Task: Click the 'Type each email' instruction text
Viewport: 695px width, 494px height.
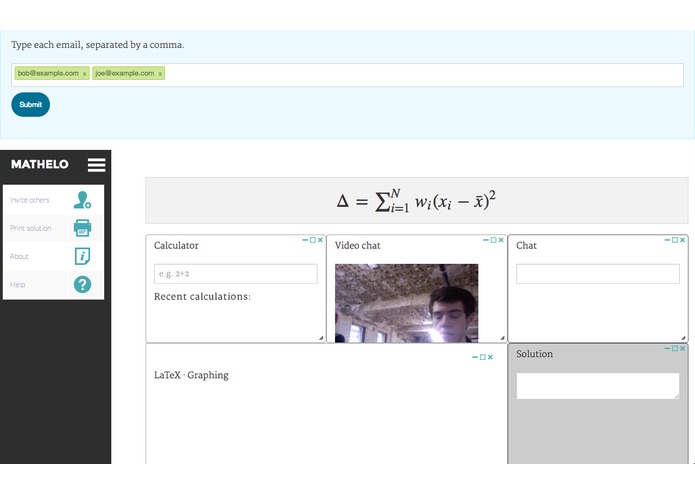Action: 98,45
